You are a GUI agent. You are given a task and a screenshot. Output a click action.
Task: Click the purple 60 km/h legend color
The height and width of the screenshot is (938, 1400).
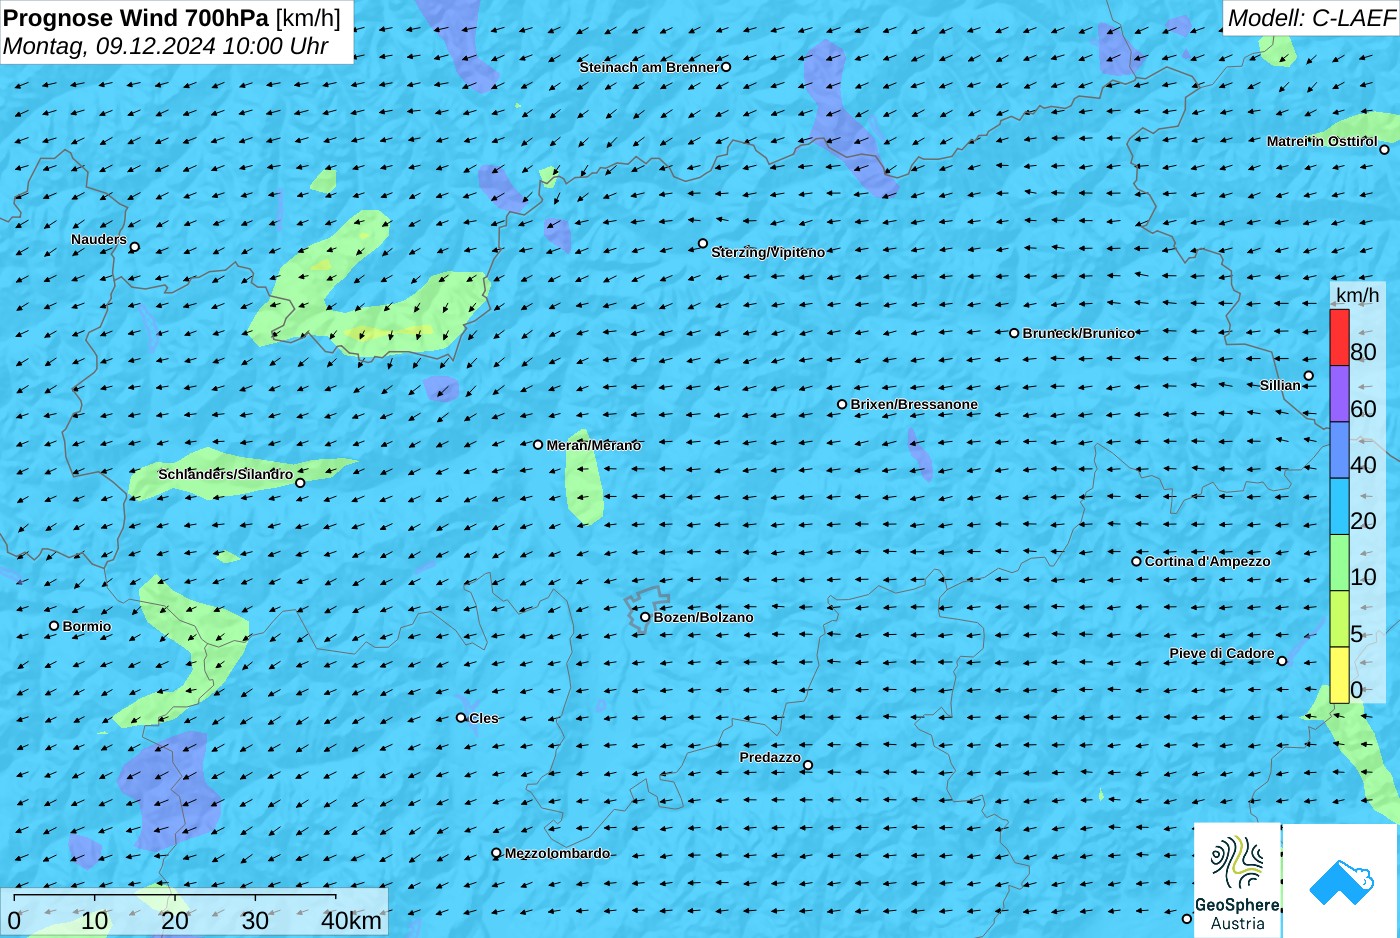click(x=1339, y=394)
